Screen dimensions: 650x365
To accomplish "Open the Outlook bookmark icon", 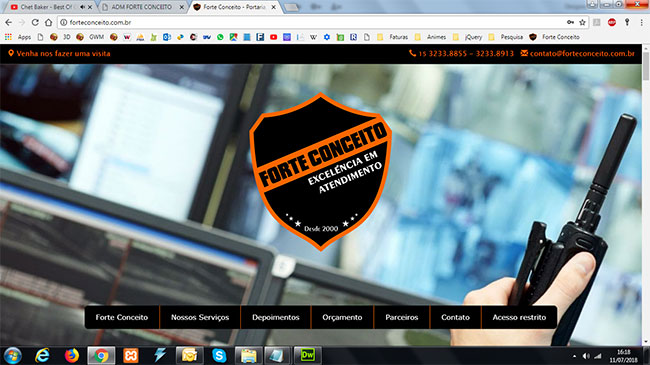I will pyautogui.click(x=167, y=37).
